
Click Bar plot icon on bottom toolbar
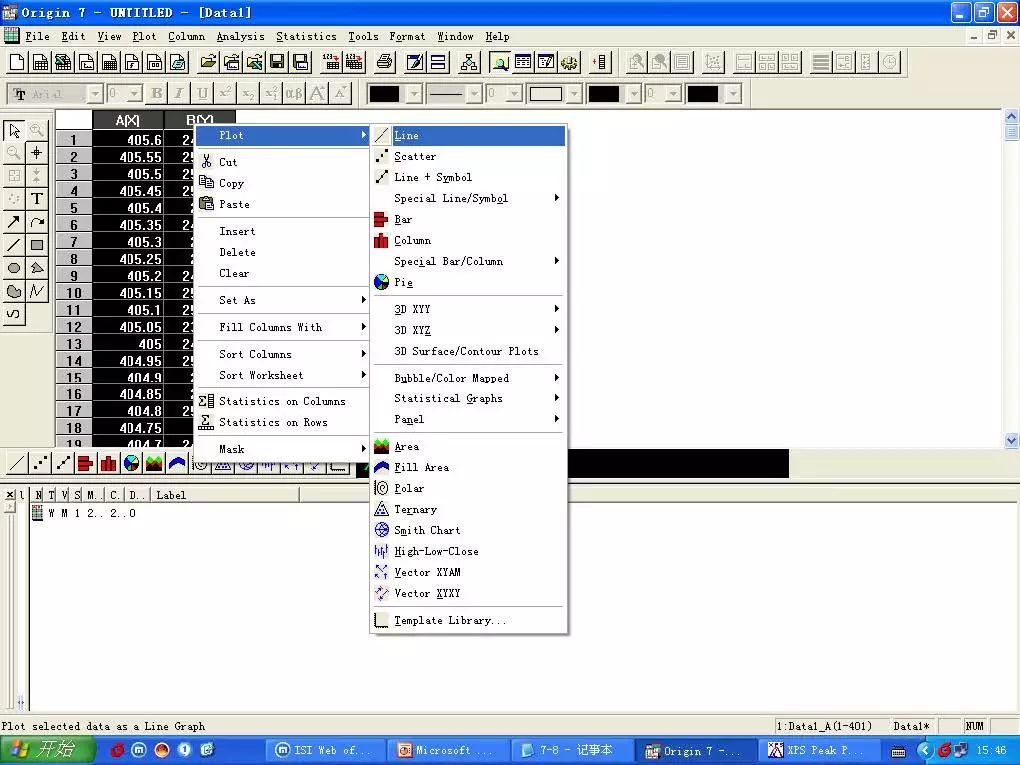point(86,463)
